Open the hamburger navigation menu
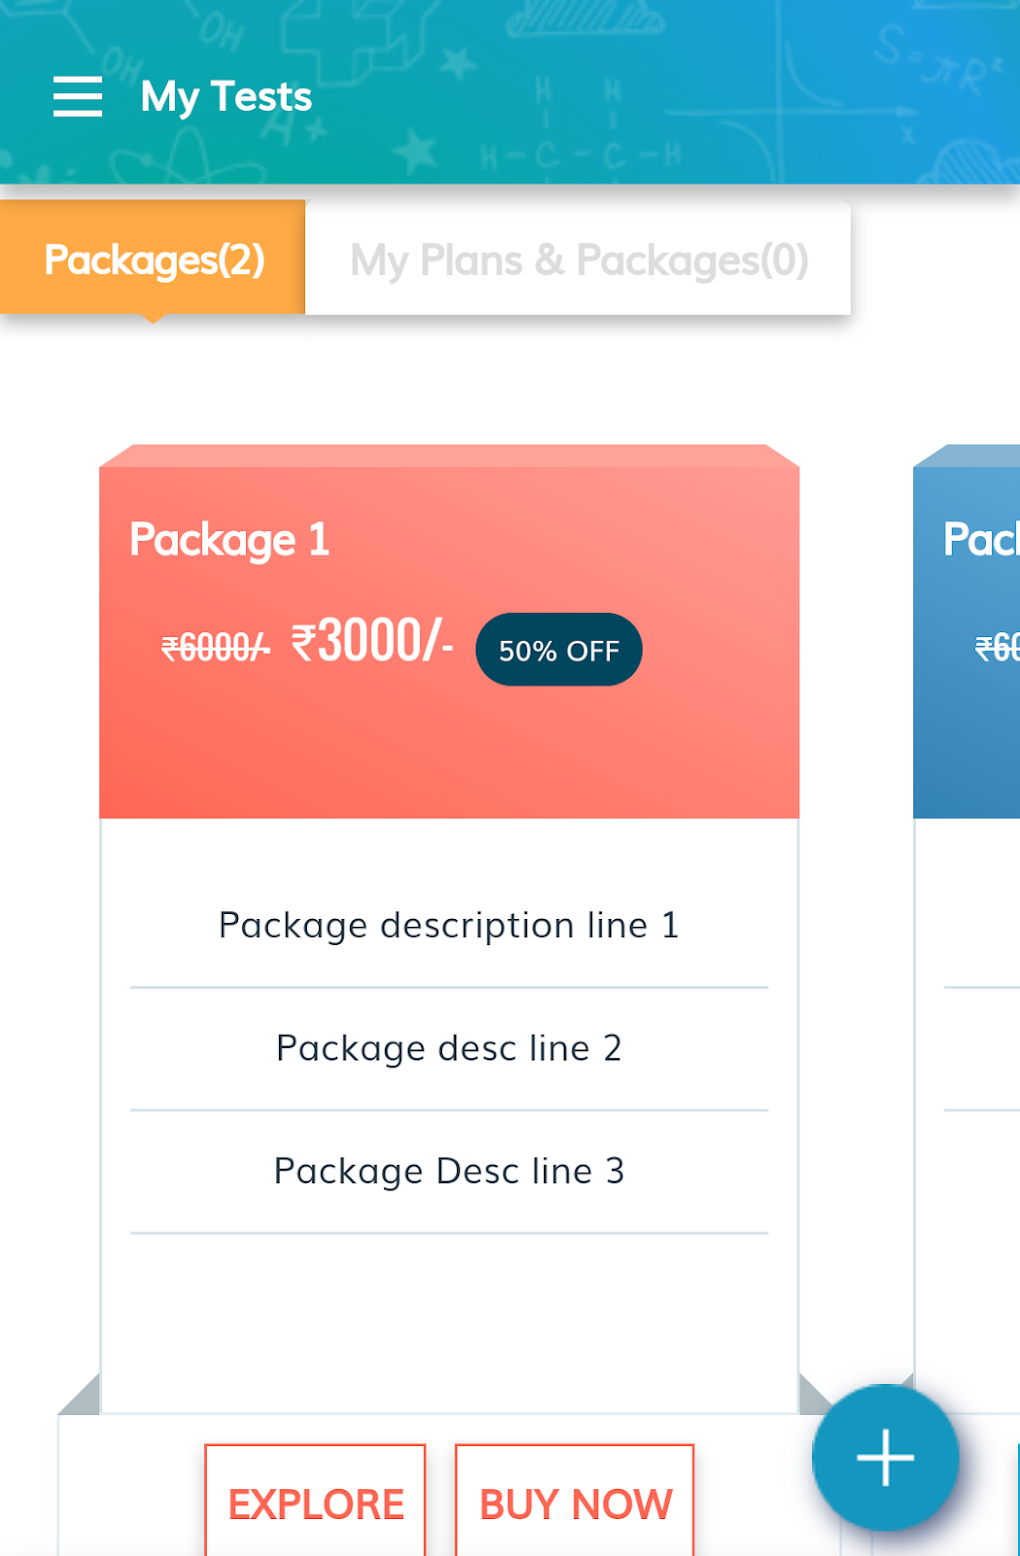The width and height of the screenshot is (1020, 1556). pos(78,97)
